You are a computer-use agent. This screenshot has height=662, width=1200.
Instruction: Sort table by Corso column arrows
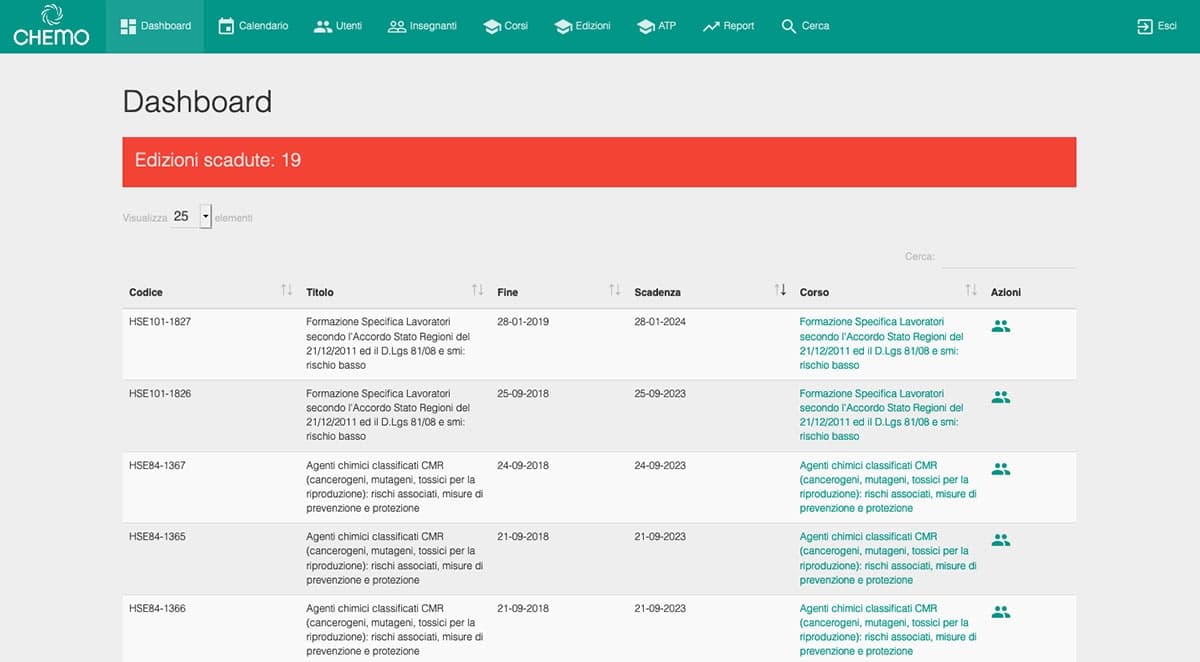click(x=970, y=291)
